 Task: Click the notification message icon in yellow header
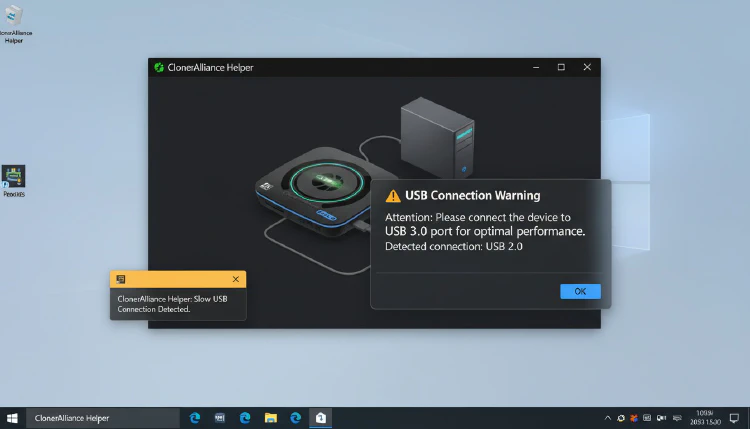click(x=121, y=279)
